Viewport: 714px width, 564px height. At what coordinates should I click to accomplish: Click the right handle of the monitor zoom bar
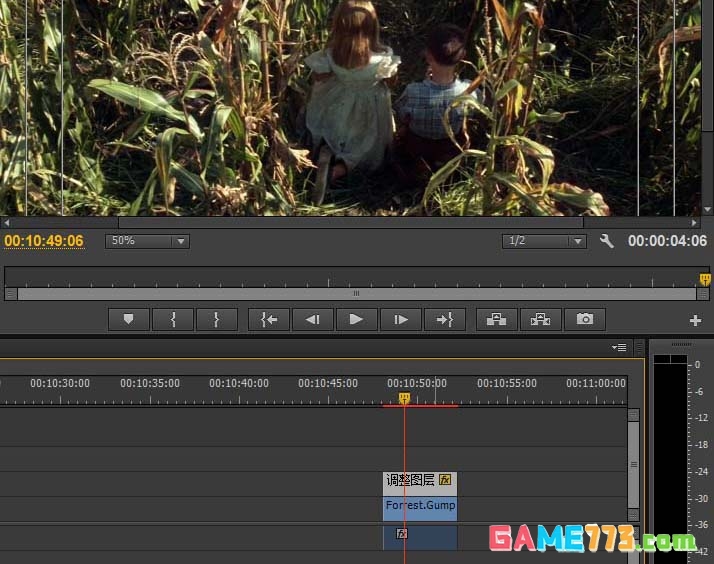click(x=703, y=294)
